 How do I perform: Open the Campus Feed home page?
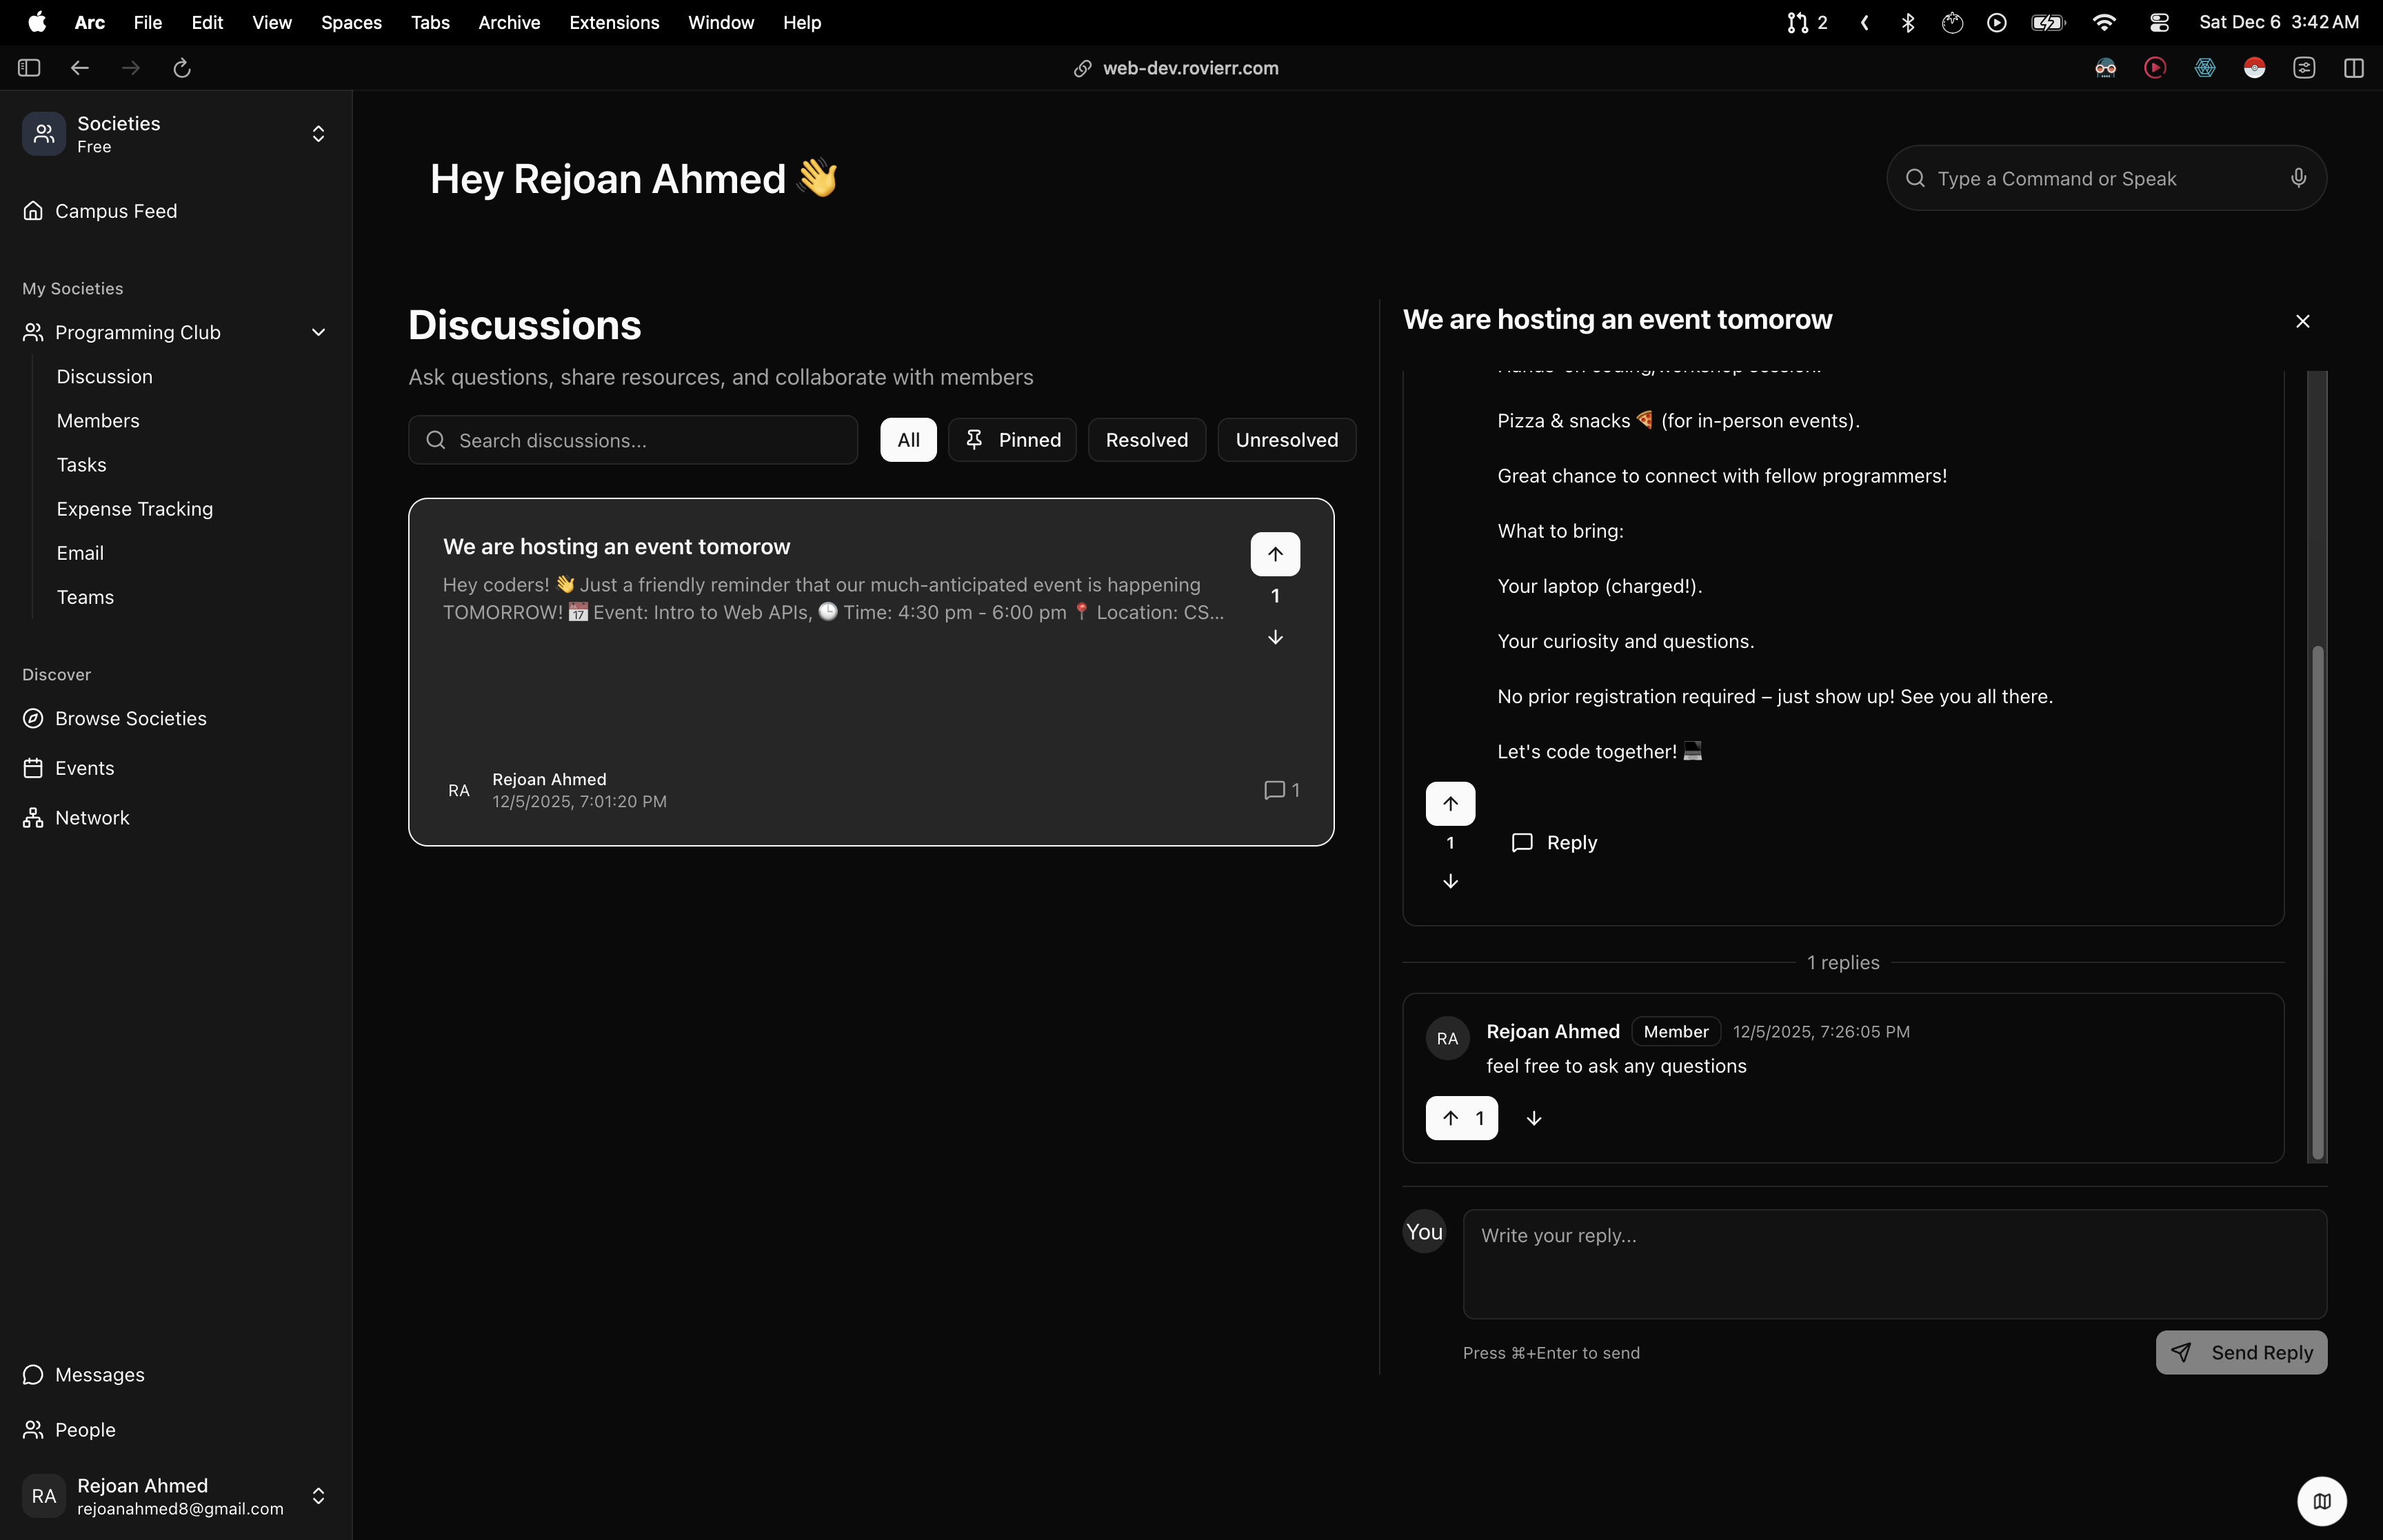click(116, 211)
